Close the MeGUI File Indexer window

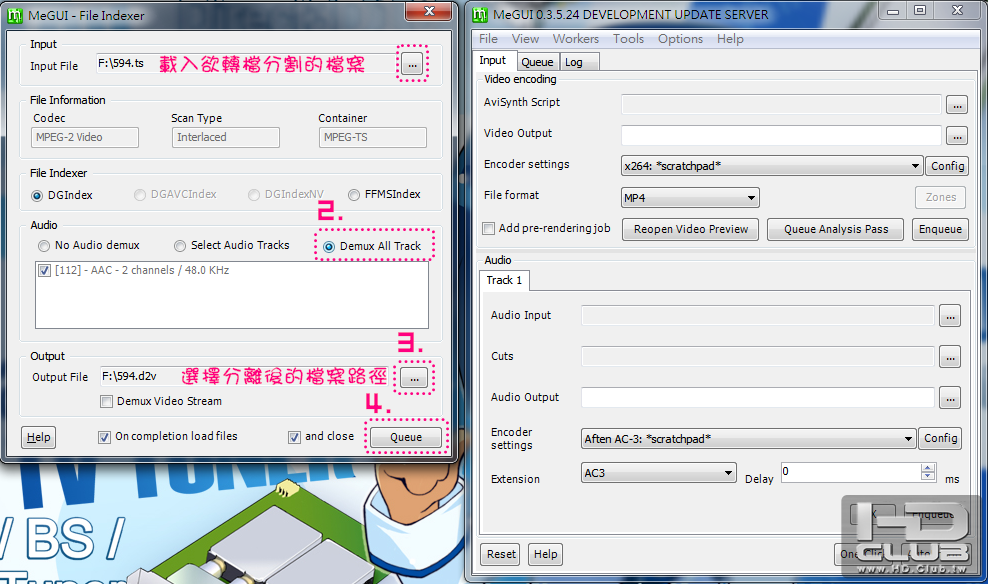coord(429,11)
